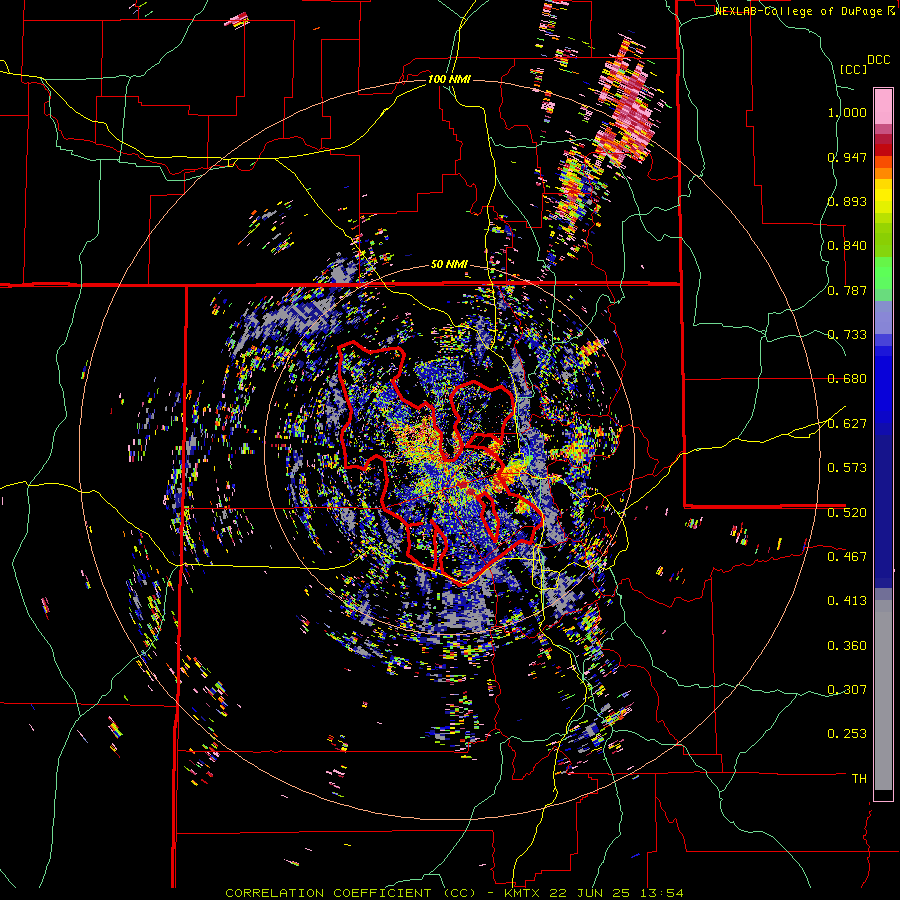Click the 50 NMI range ring label

click(x=449, y=265)
